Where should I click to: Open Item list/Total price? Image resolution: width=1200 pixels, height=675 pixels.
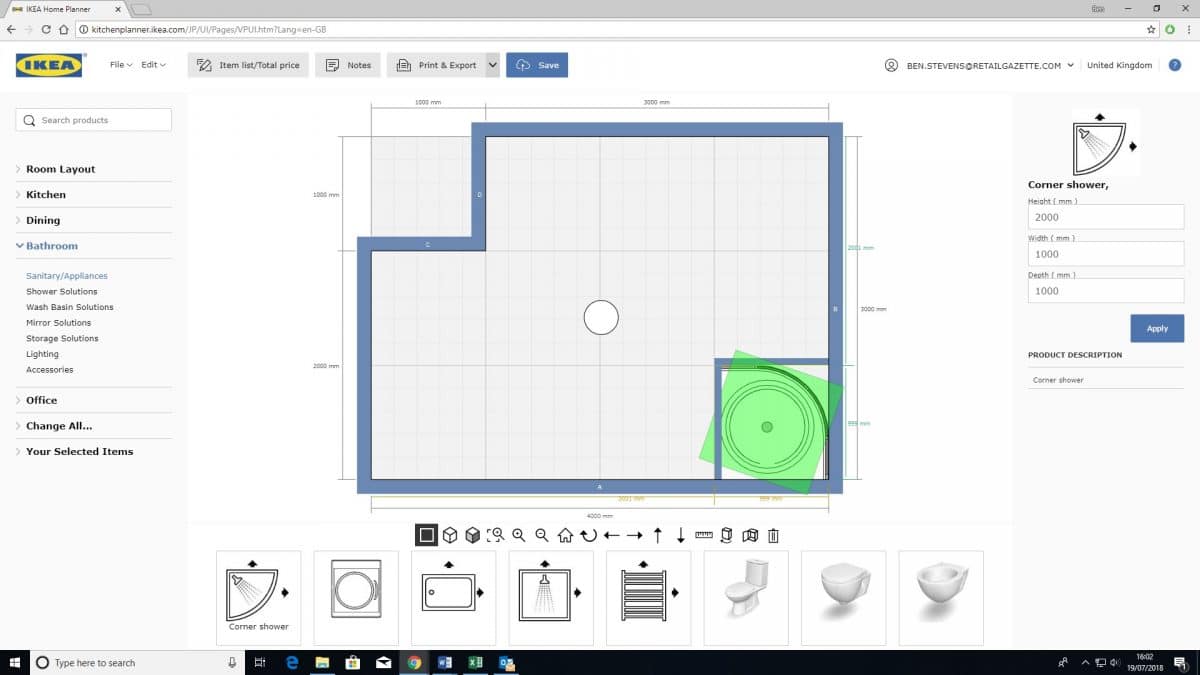(247, 64)
